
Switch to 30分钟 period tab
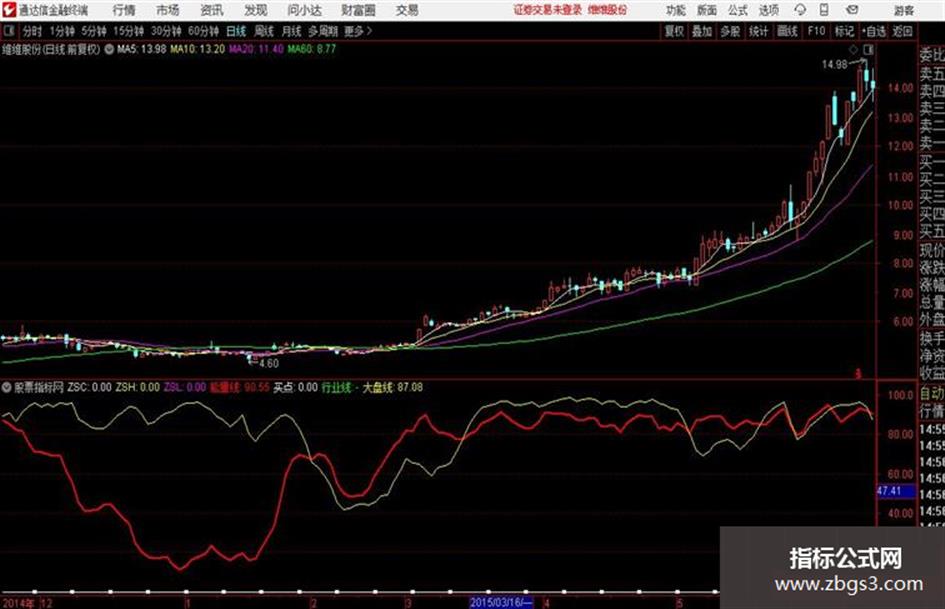point(166,31)
